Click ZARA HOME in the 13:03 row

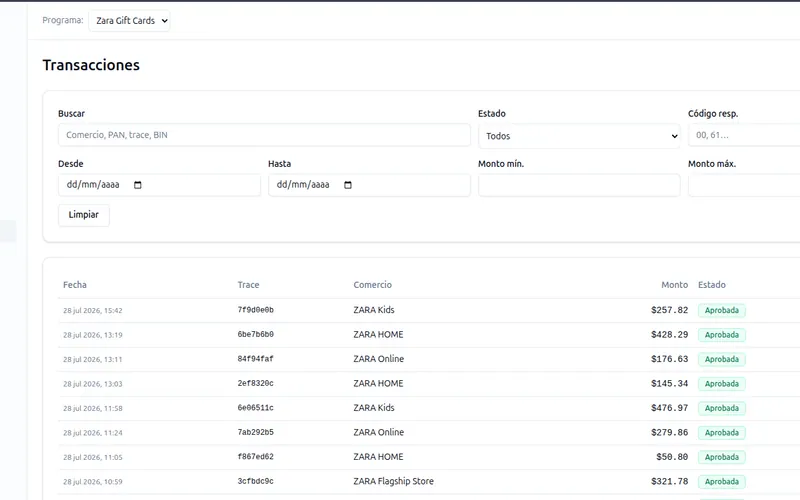pos(378,383)
